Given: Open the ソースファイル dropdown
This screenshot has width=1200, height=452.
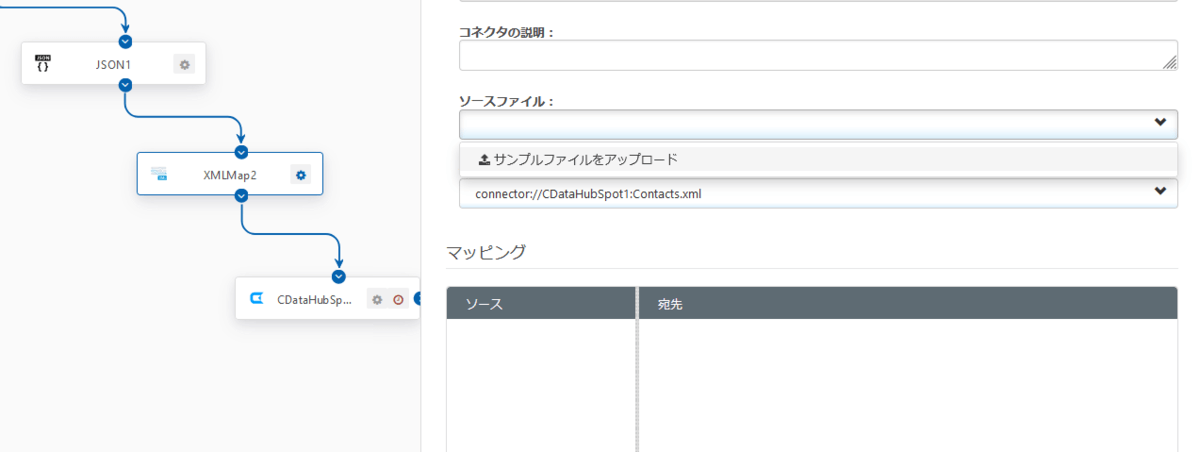Looking at the screenshot, I should click(x=818, y=124).
